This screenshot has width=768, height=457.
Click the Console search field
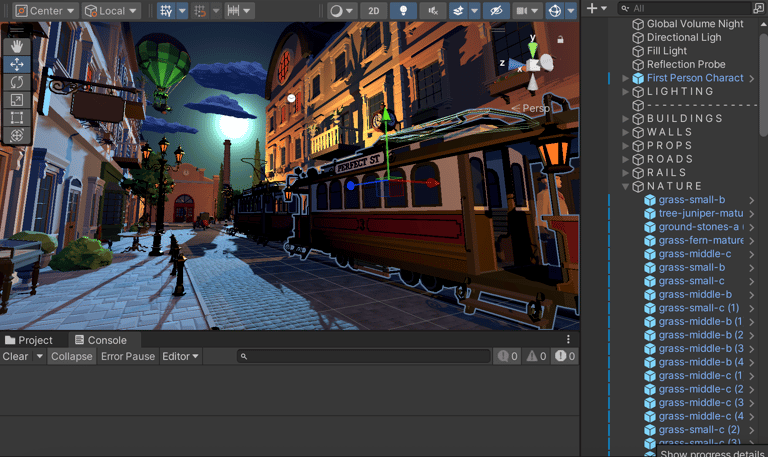point(365,357)
